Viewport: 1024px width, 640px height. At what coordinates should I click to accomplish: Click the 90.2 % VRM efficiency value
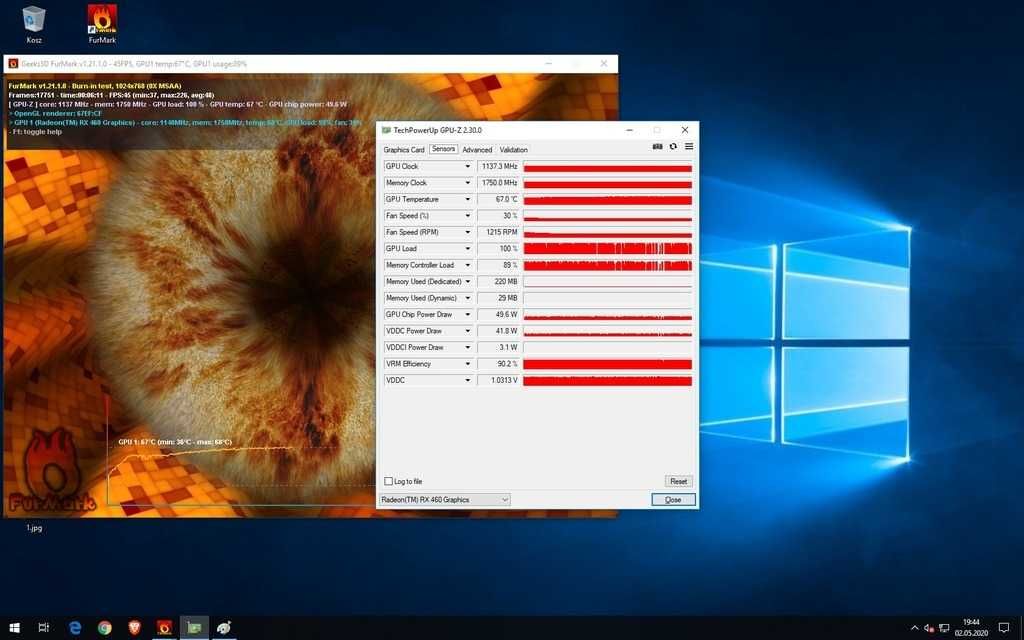pos(498,364)
